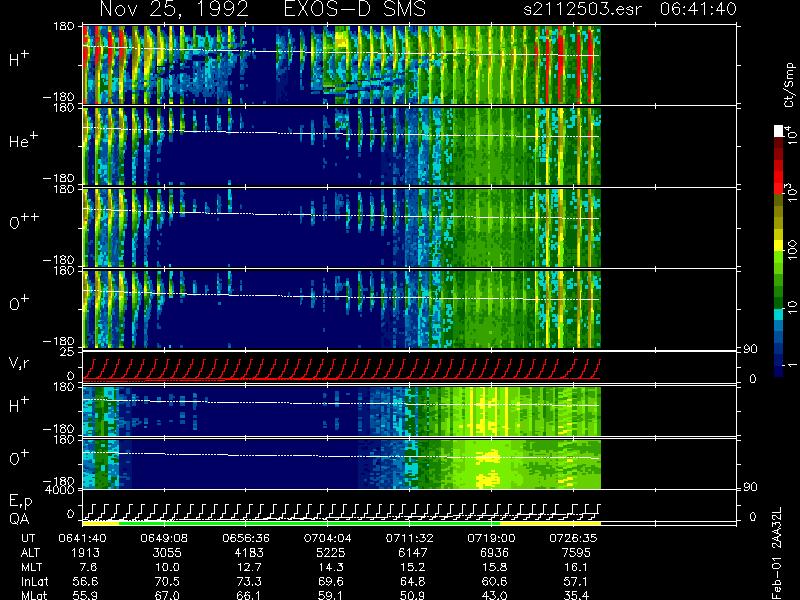This screenshot has height=600, width=800.
Task: Select the 'EXOS-D SMS' title text
Action: 355,9
